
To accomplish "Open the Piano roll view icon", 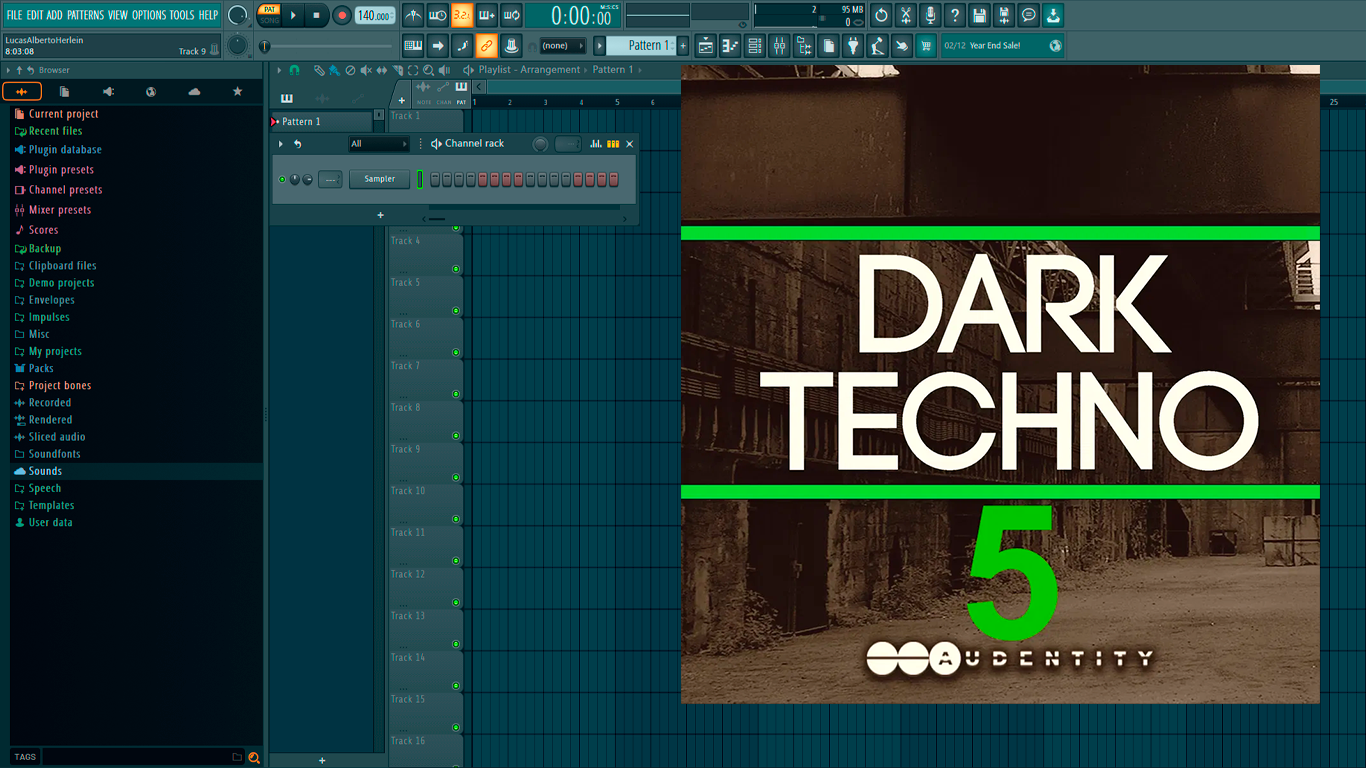I will [730, 45].
